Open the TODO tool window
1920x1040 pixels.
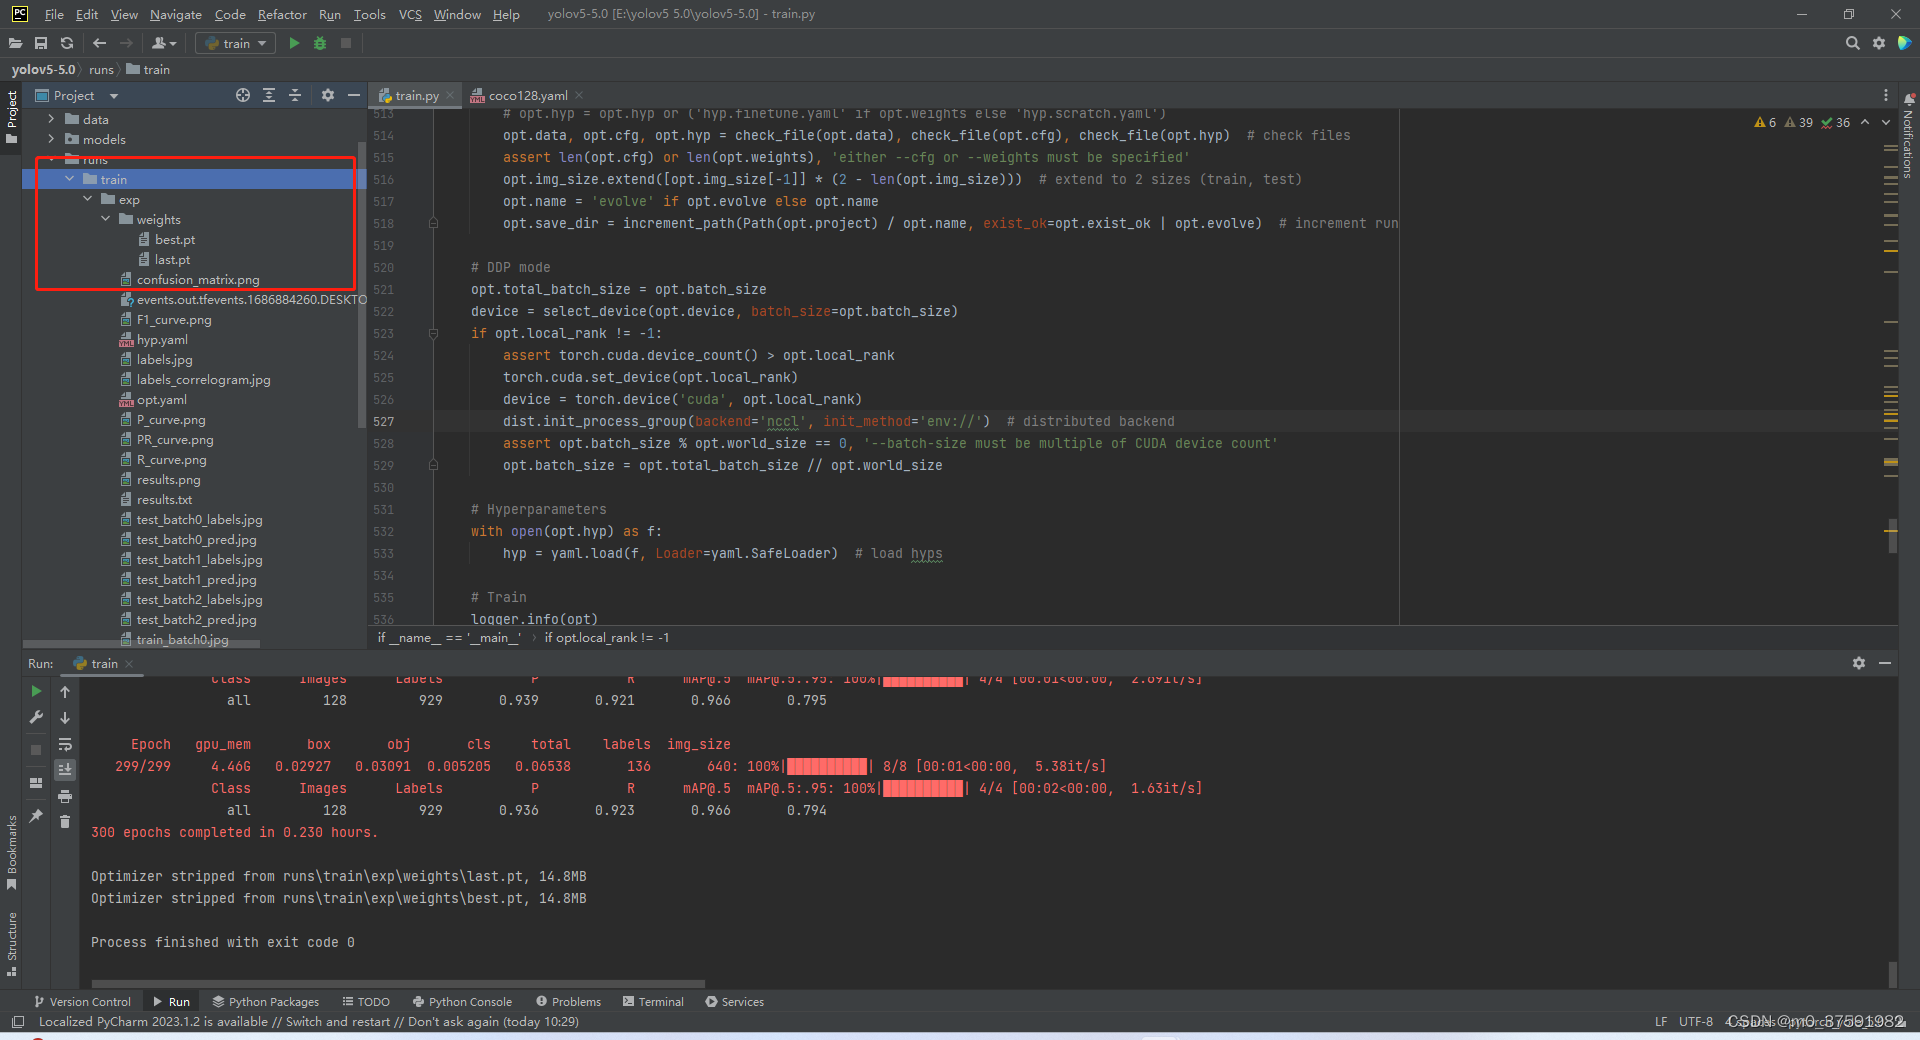tap(366, 1001)
